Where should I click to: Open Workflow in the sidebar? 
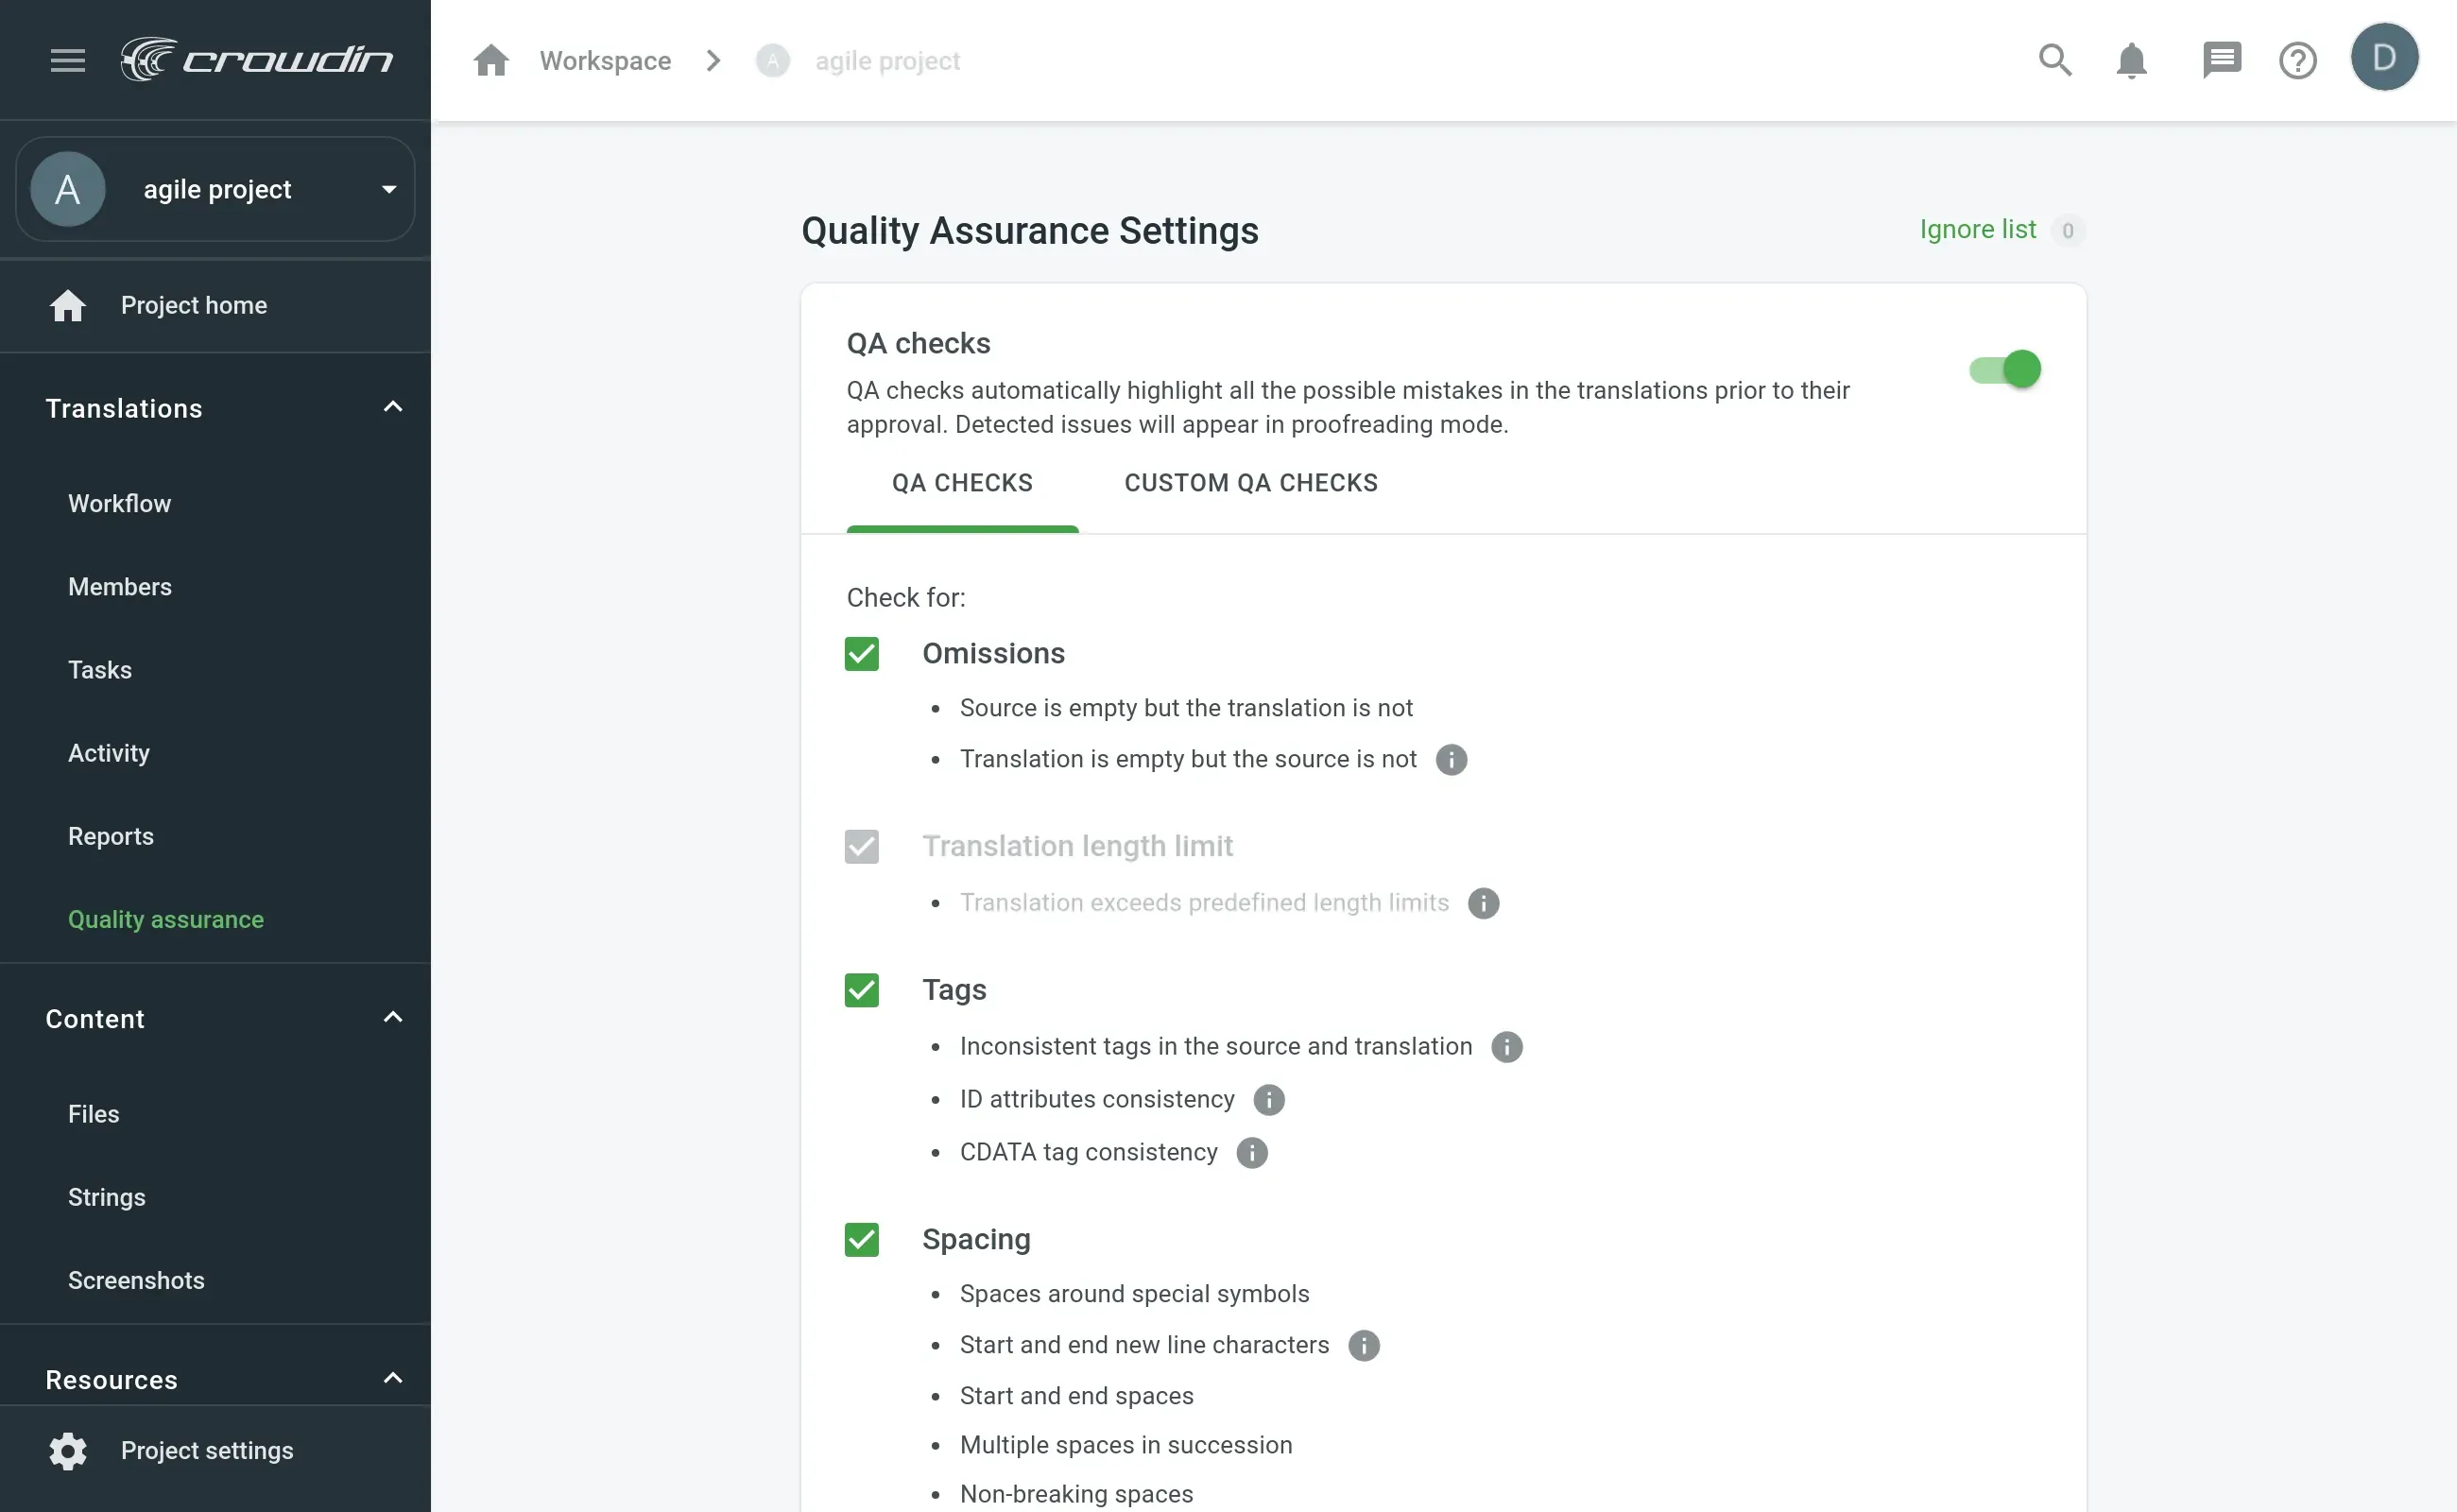point(119,503)
